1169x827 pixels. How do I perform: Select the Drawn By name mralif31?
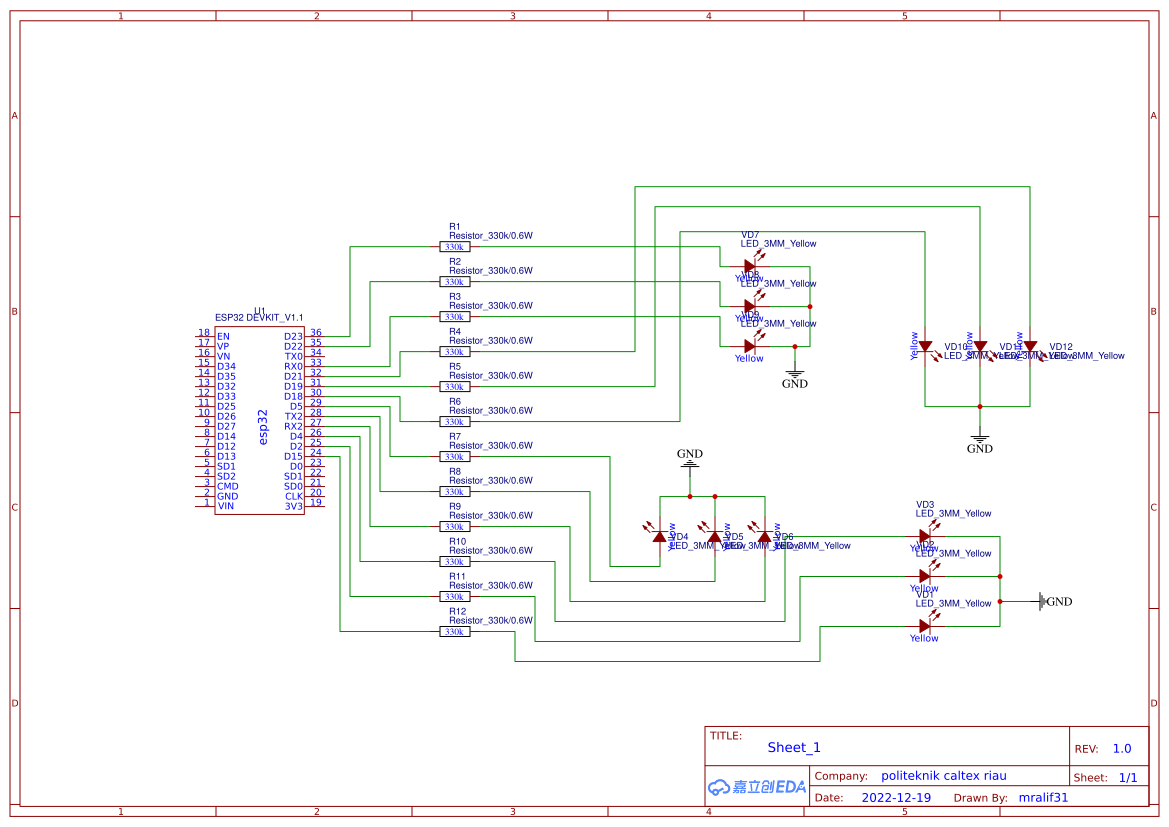click(1043, 797)
